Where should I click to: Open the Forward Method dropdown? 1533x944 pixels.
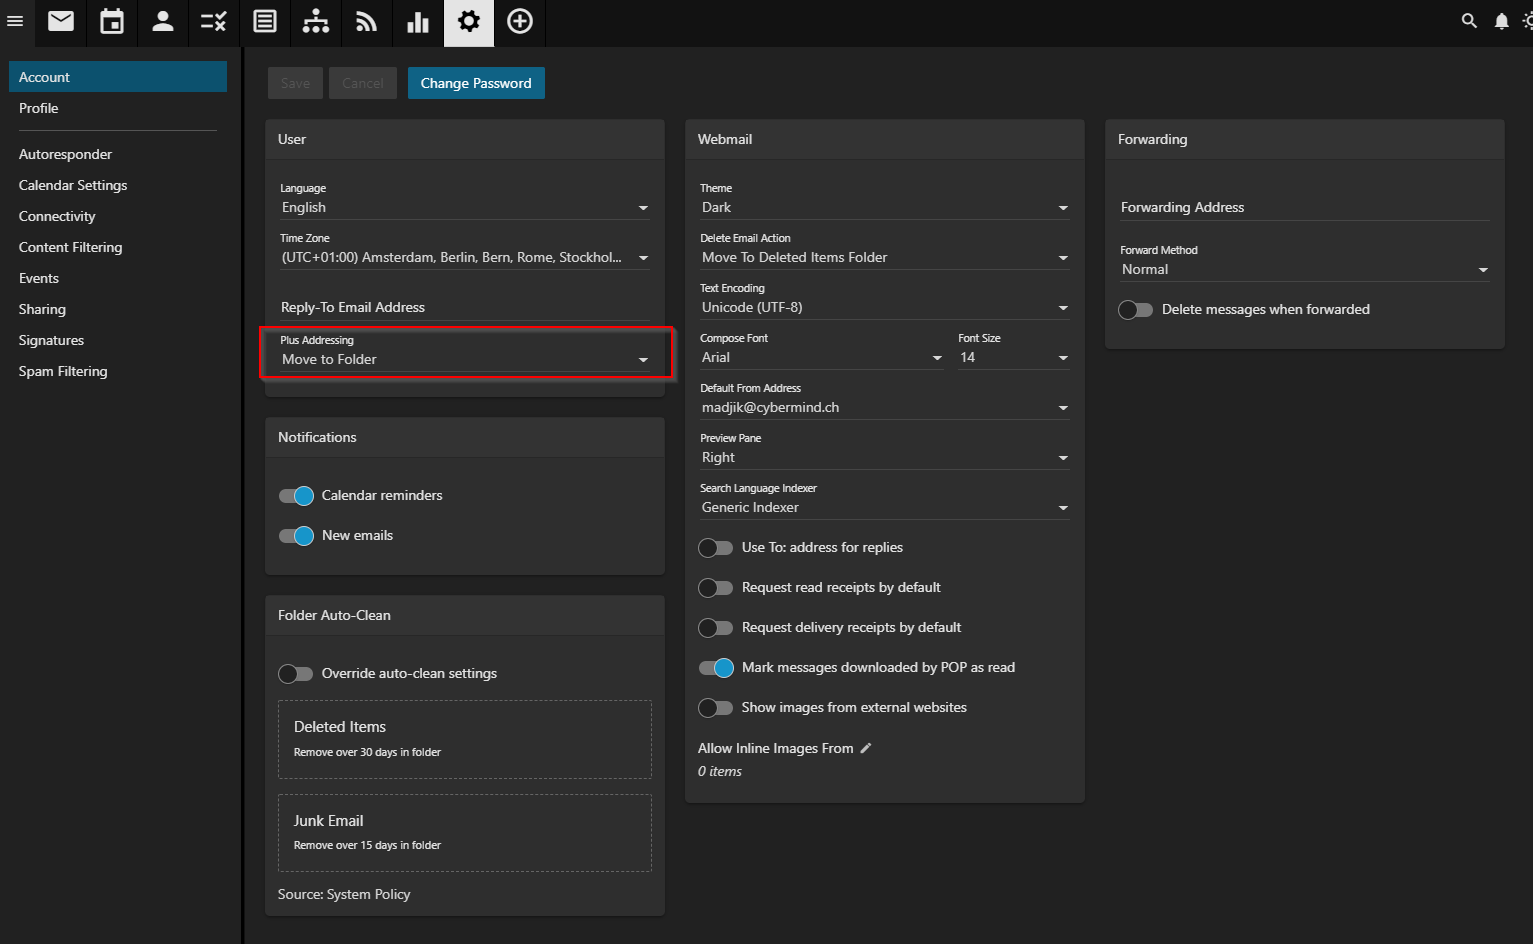(1304, 270)
